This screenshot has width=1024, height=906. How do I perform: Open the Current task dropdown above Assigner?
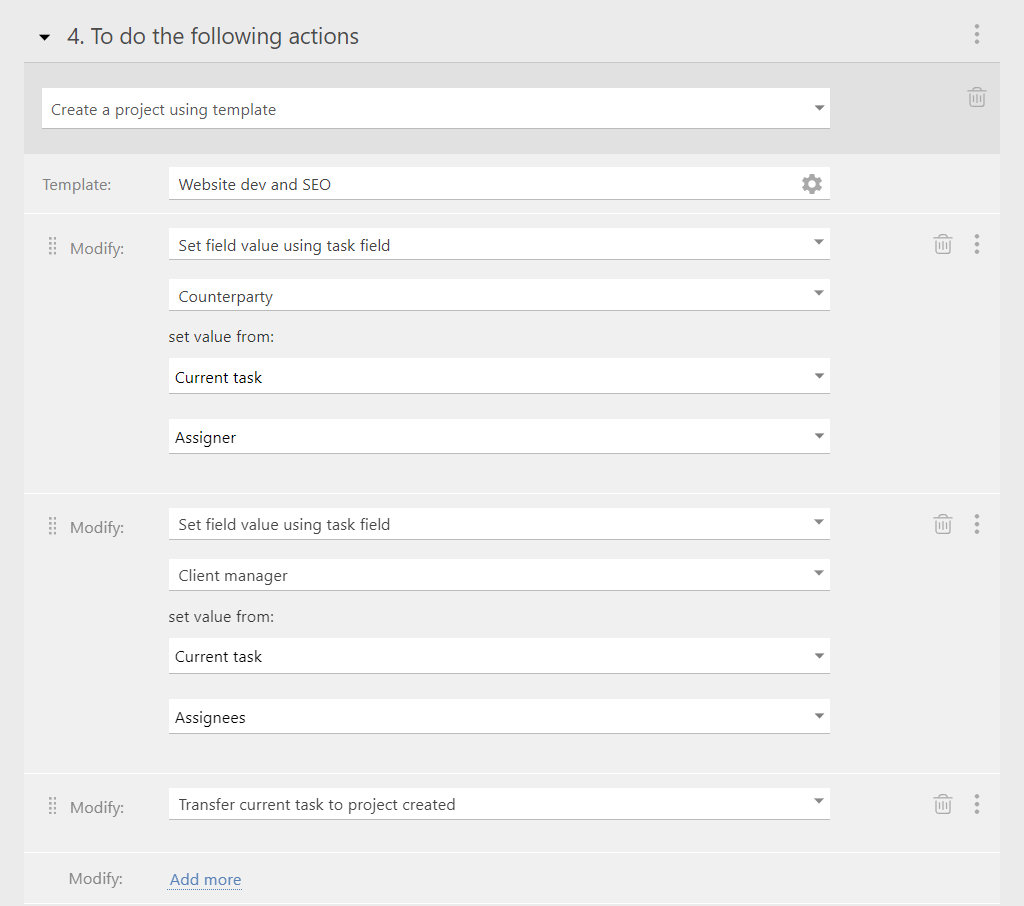[x=499, y=376]
